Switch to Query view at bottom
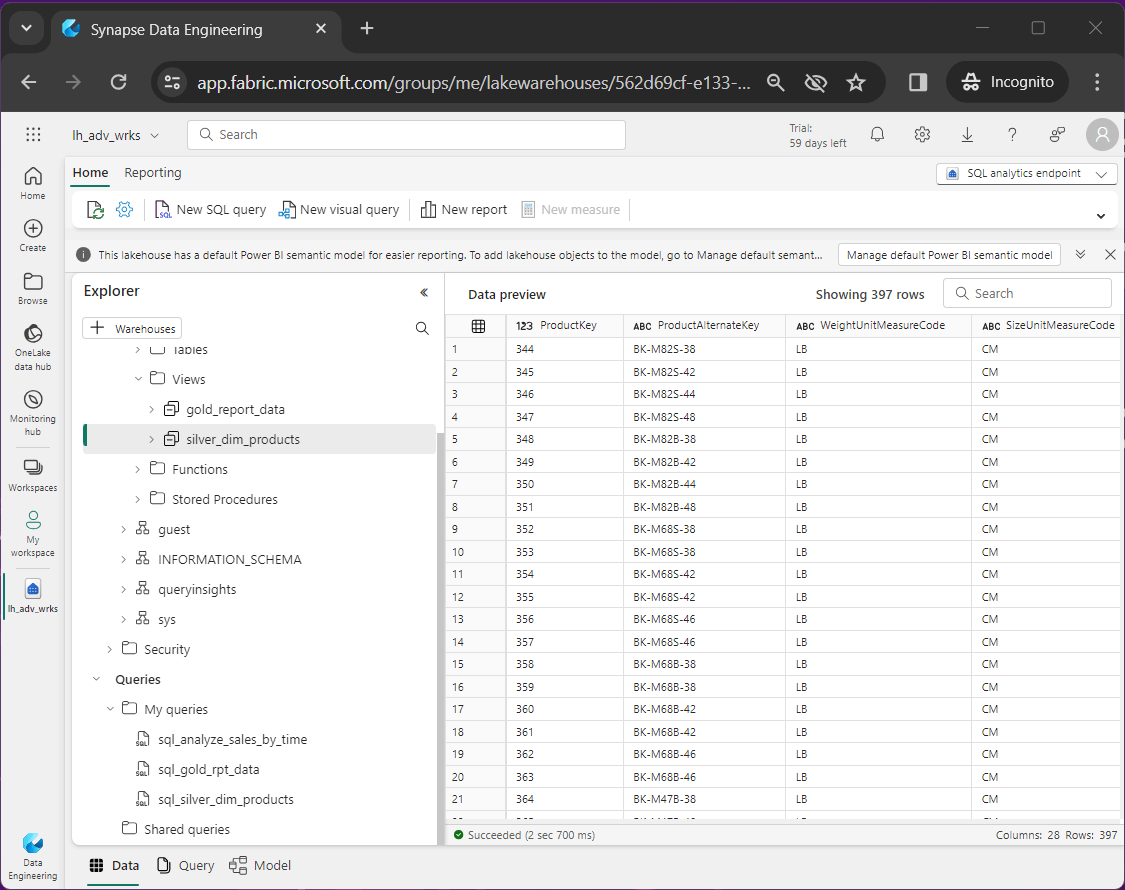This screenshot has height=890, width=1125. pos(186,865)
